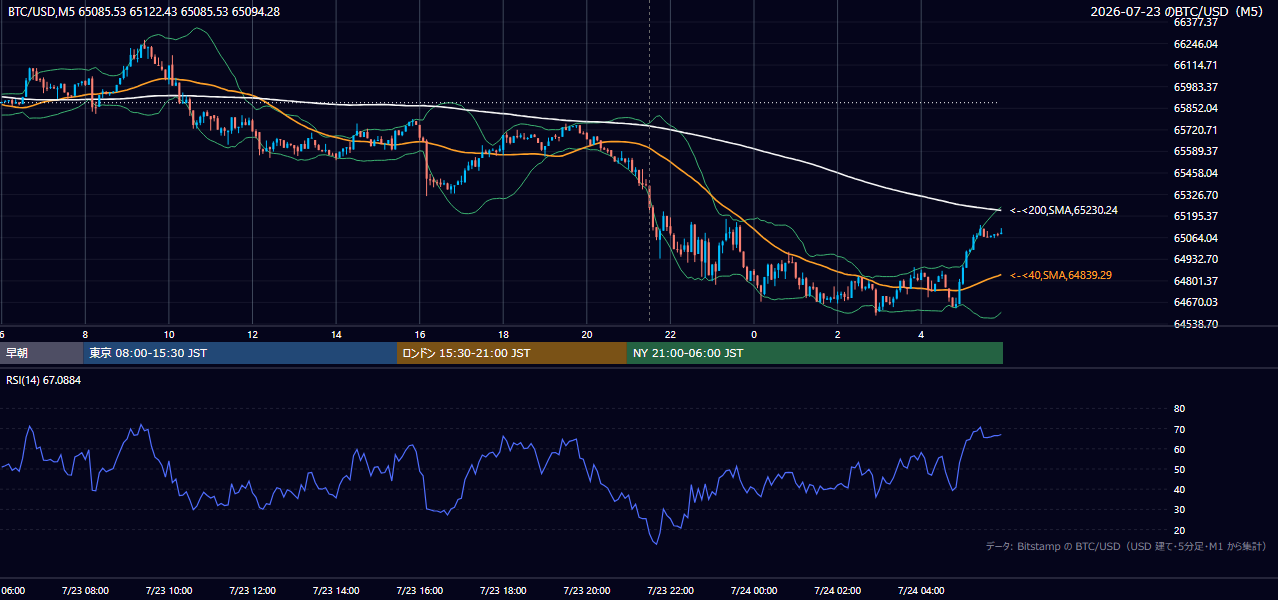The width and height of the screenshot is (1278, 600).
Task: Click the RSI(14) 67.0884 indicator label
Action: click(44, 380)
